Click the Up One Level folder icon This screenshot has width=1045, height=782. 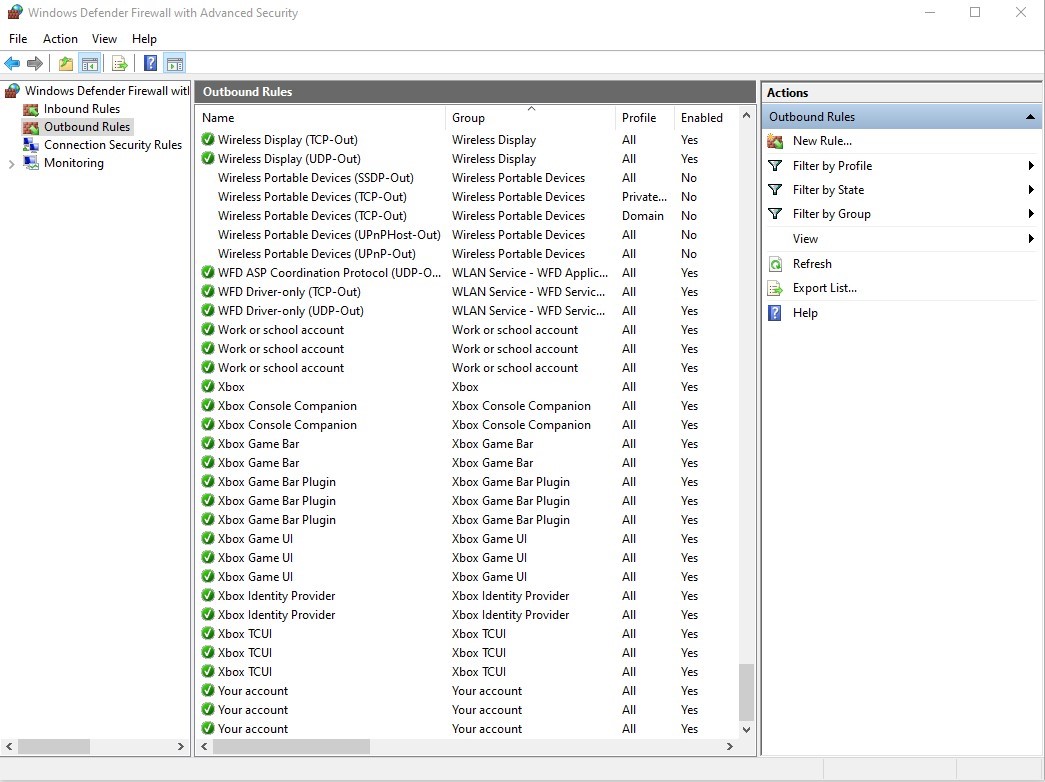click(x=65, y=64)
